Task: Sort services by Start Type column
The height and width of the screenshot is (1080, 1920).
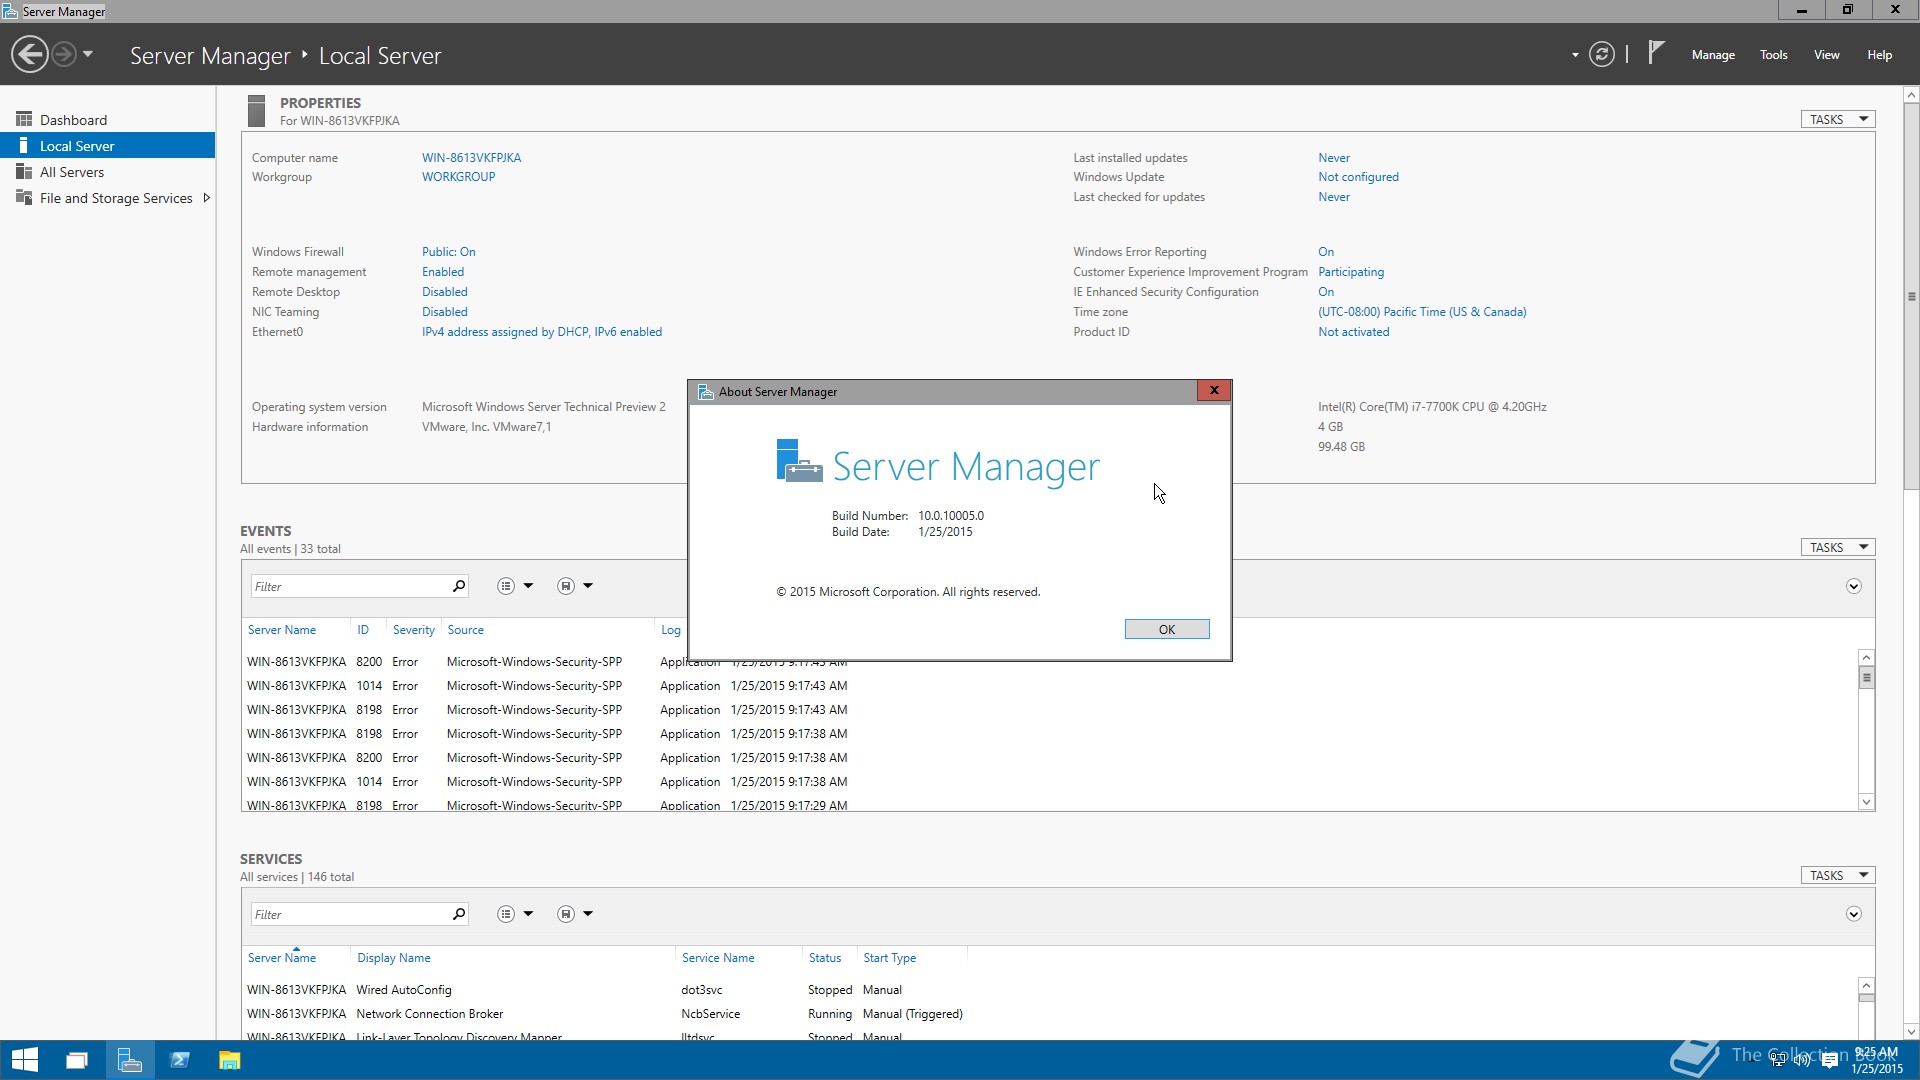Action: pos(889,958)
